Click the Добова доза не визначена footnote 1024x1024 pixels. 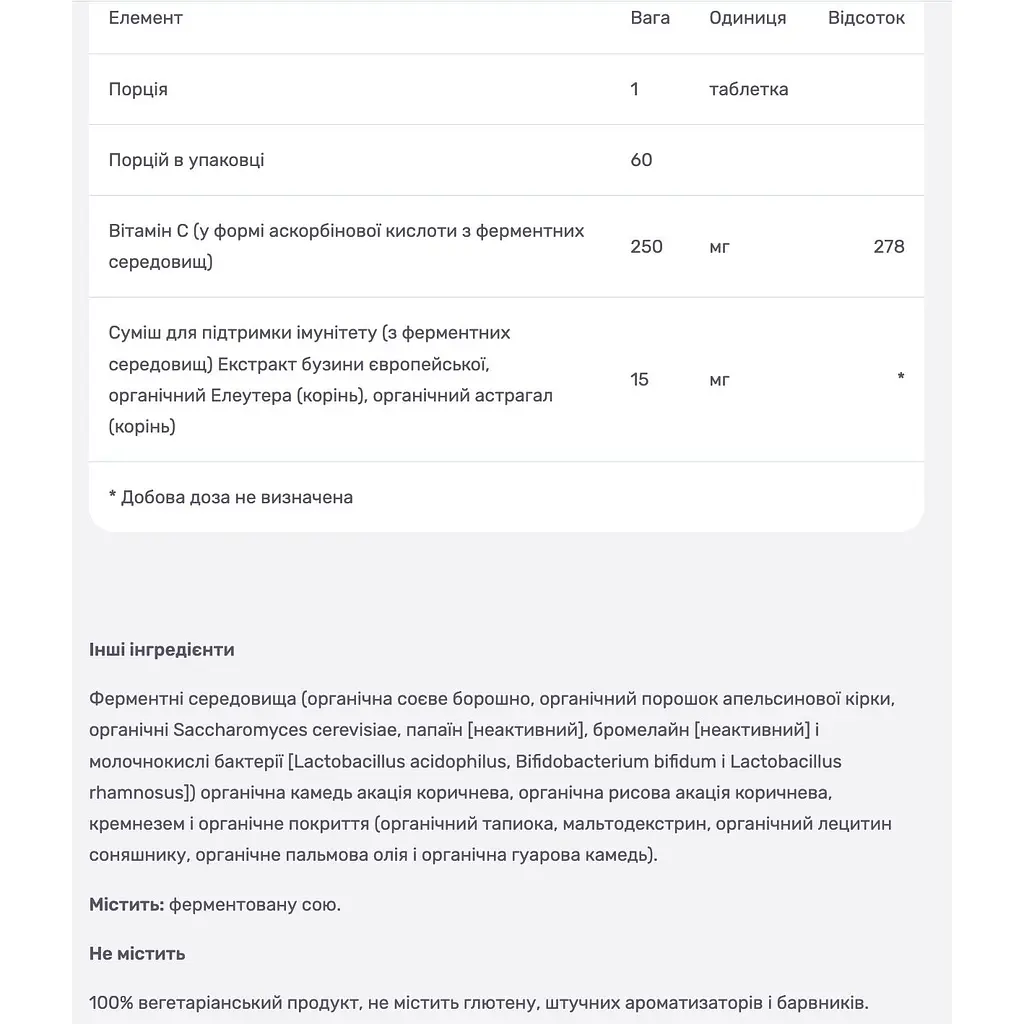(x=231, y=498)
